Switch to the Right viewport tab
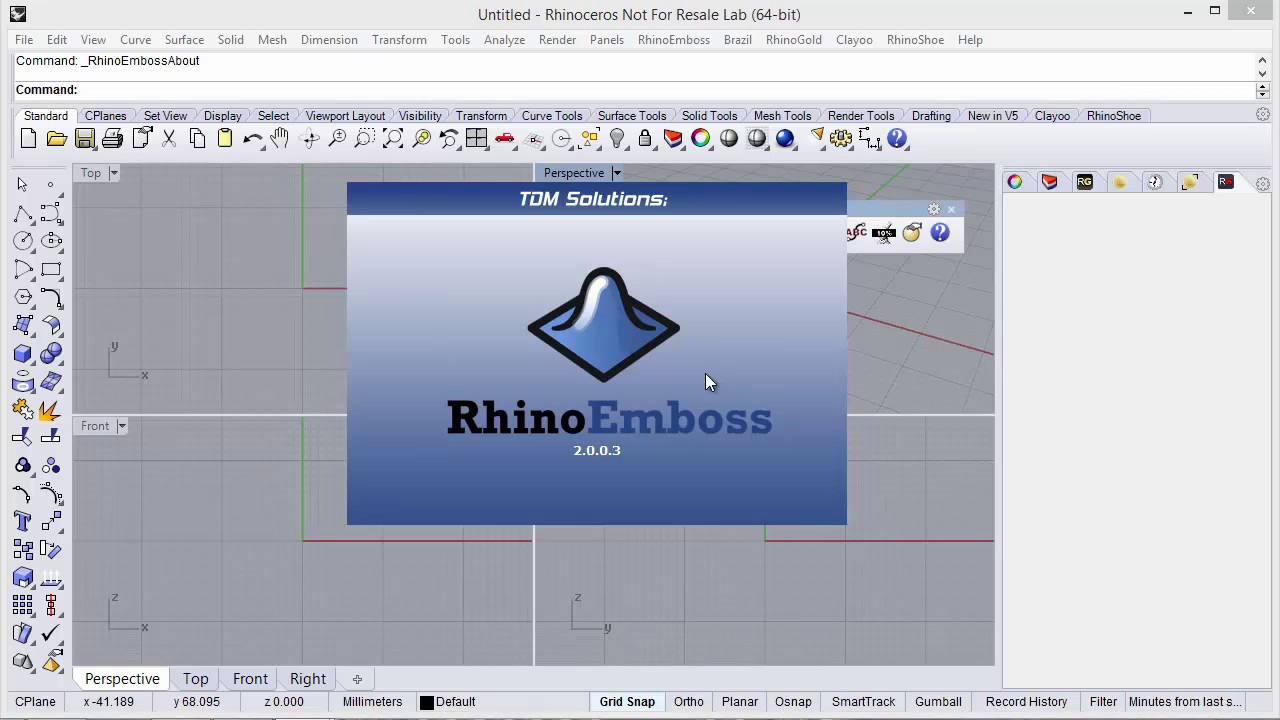Viewport: 1280px width, 720px height. tap(308, 679)
